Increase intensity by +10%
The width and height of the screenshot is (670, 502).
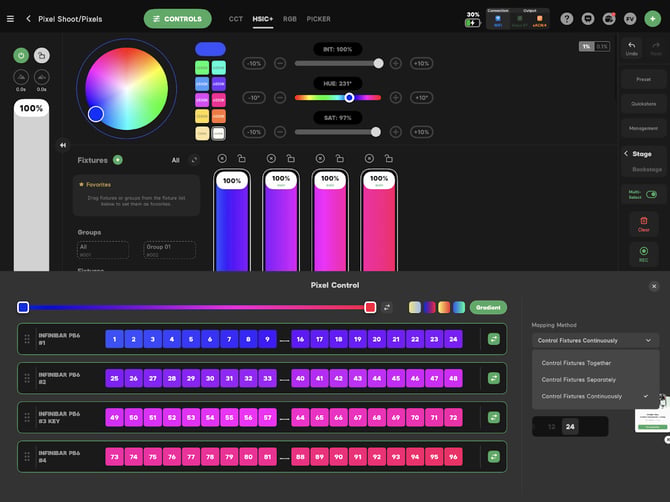(x=421, y=63)
